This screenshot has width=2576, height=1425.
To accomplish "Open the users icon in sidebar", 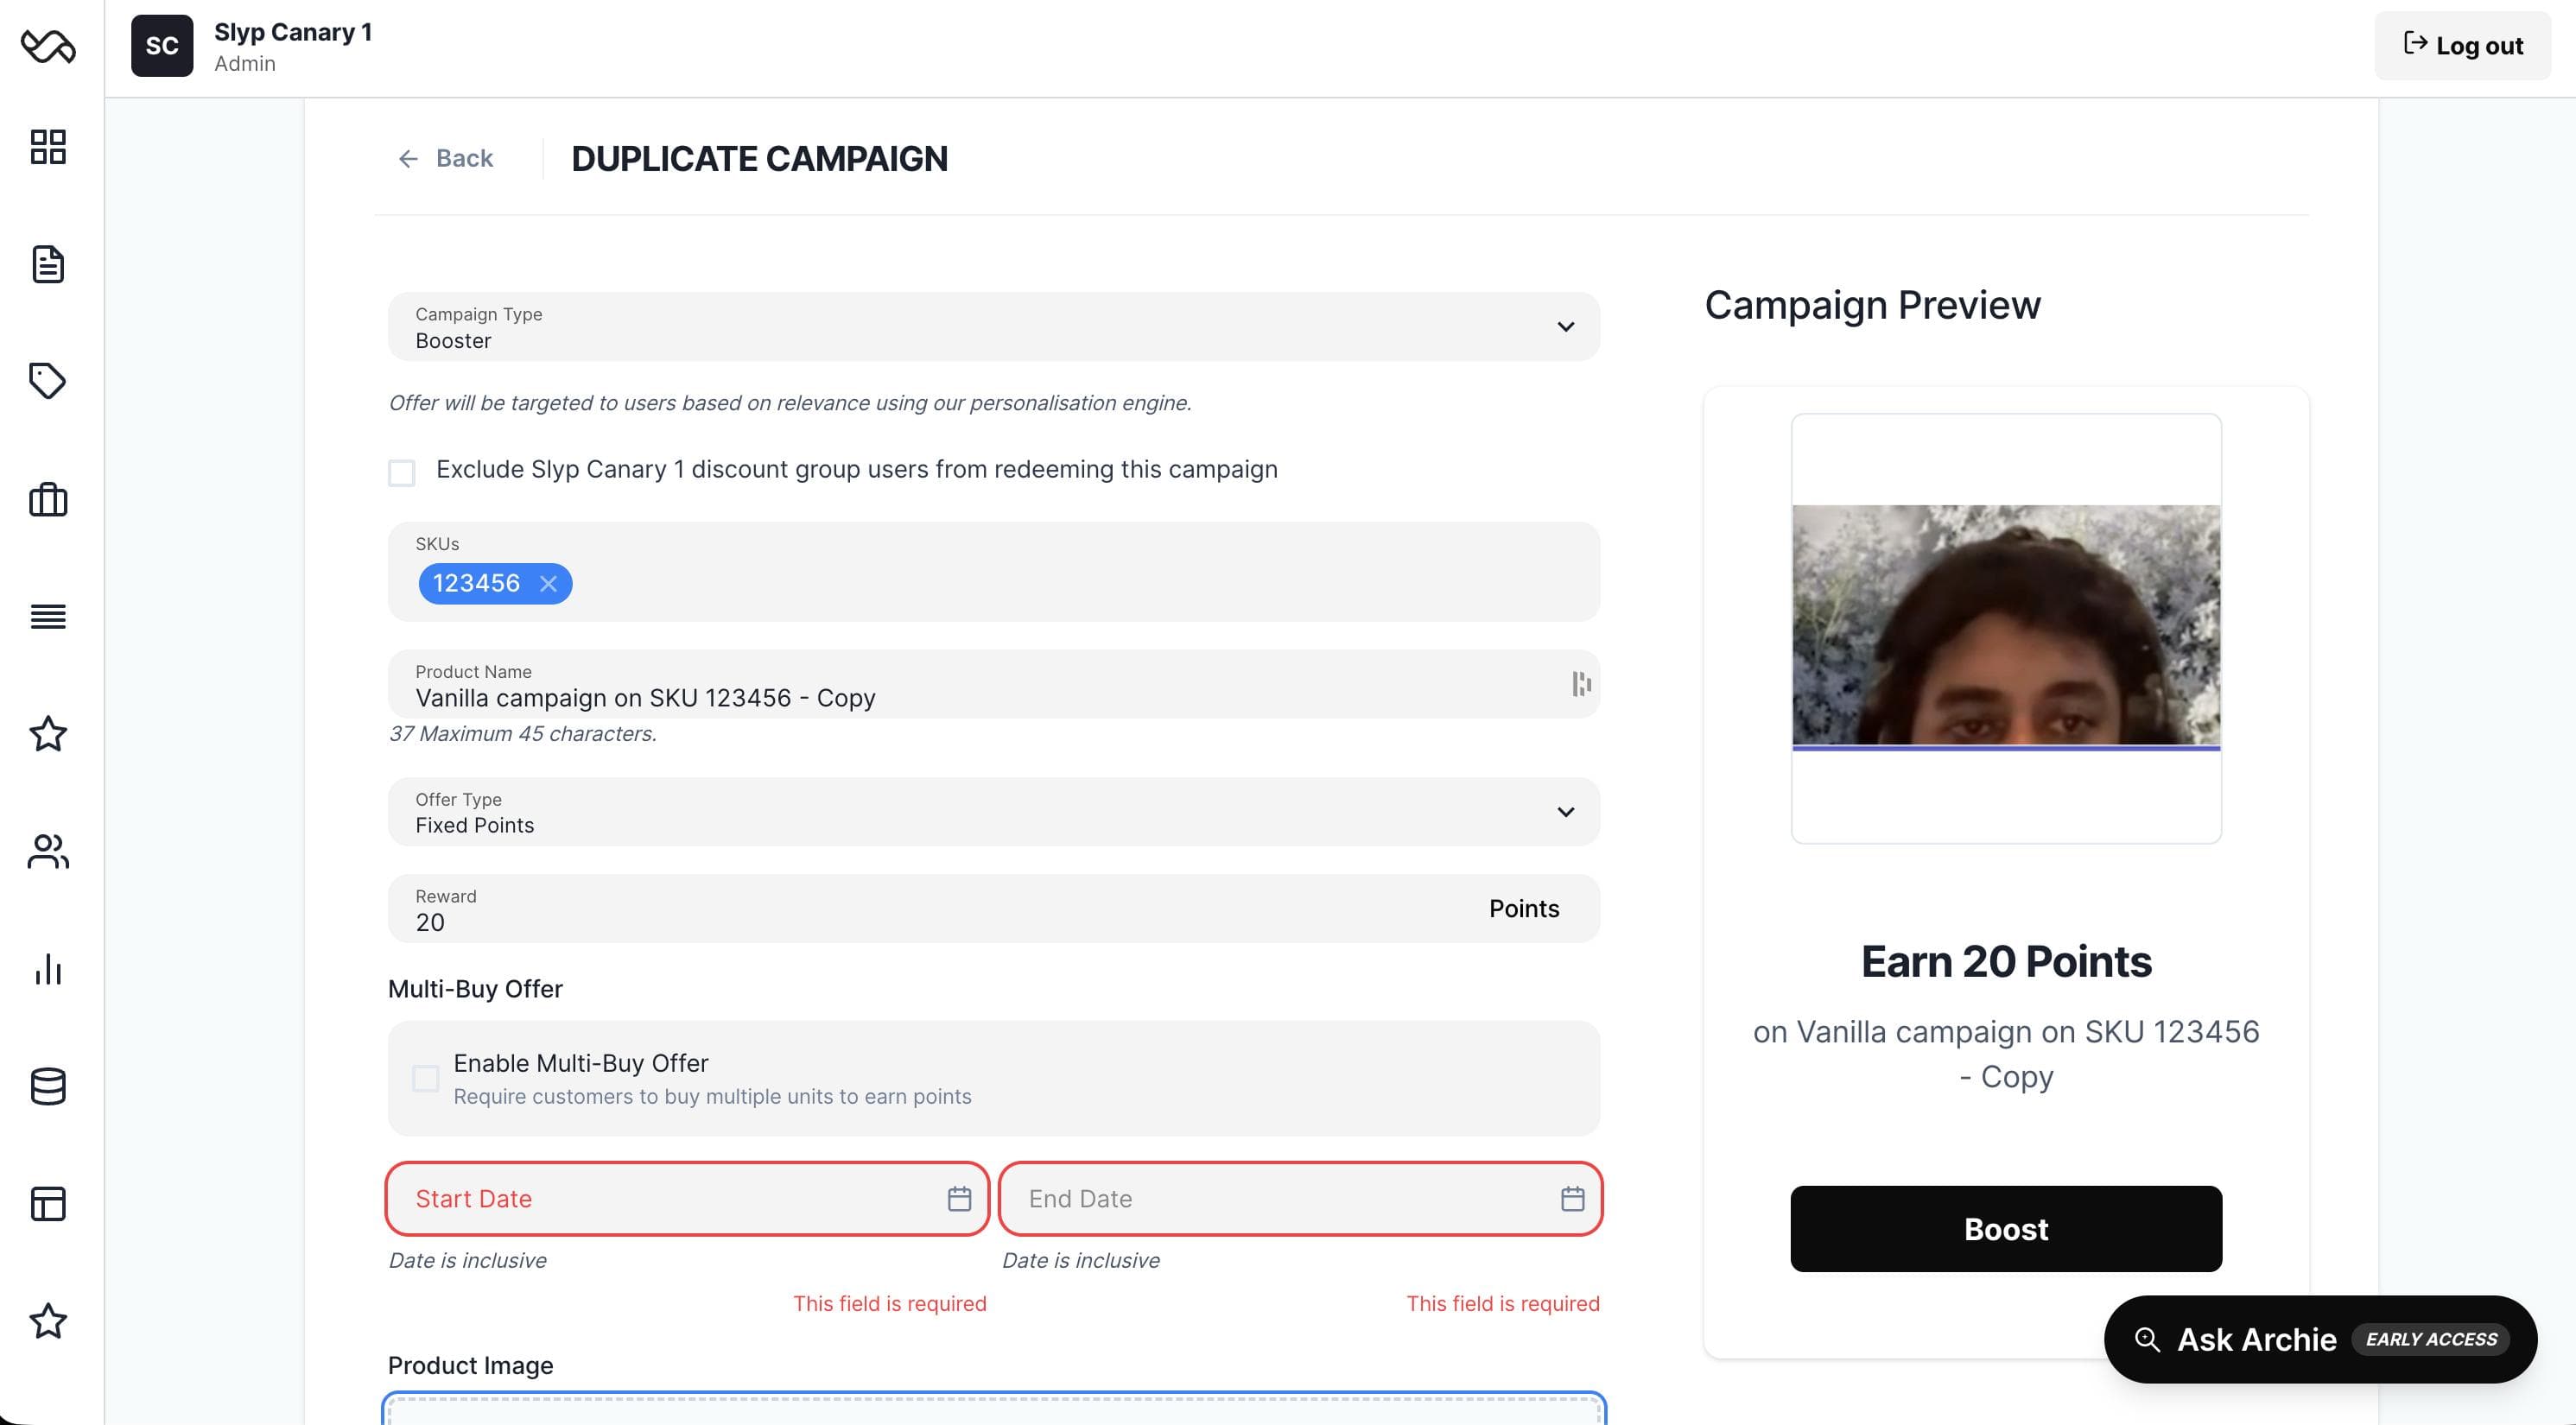I will (x=48, y=851).
